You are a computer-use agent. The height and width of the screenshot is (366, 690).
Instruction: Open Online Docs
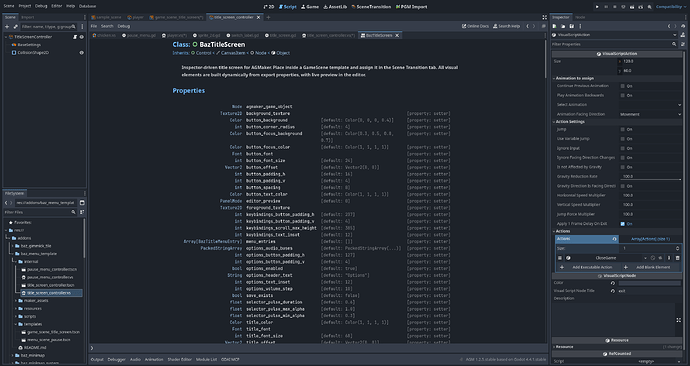click(x=475, y=26)
